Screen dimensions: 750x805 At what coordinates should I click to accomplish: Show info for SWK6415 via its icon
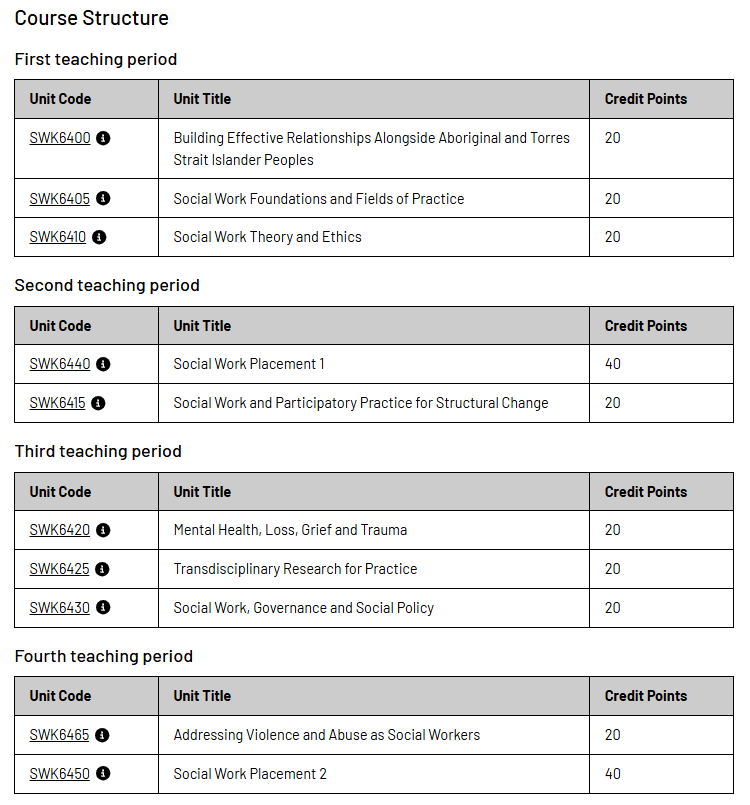pyautogui.click(x=98, y=403)
